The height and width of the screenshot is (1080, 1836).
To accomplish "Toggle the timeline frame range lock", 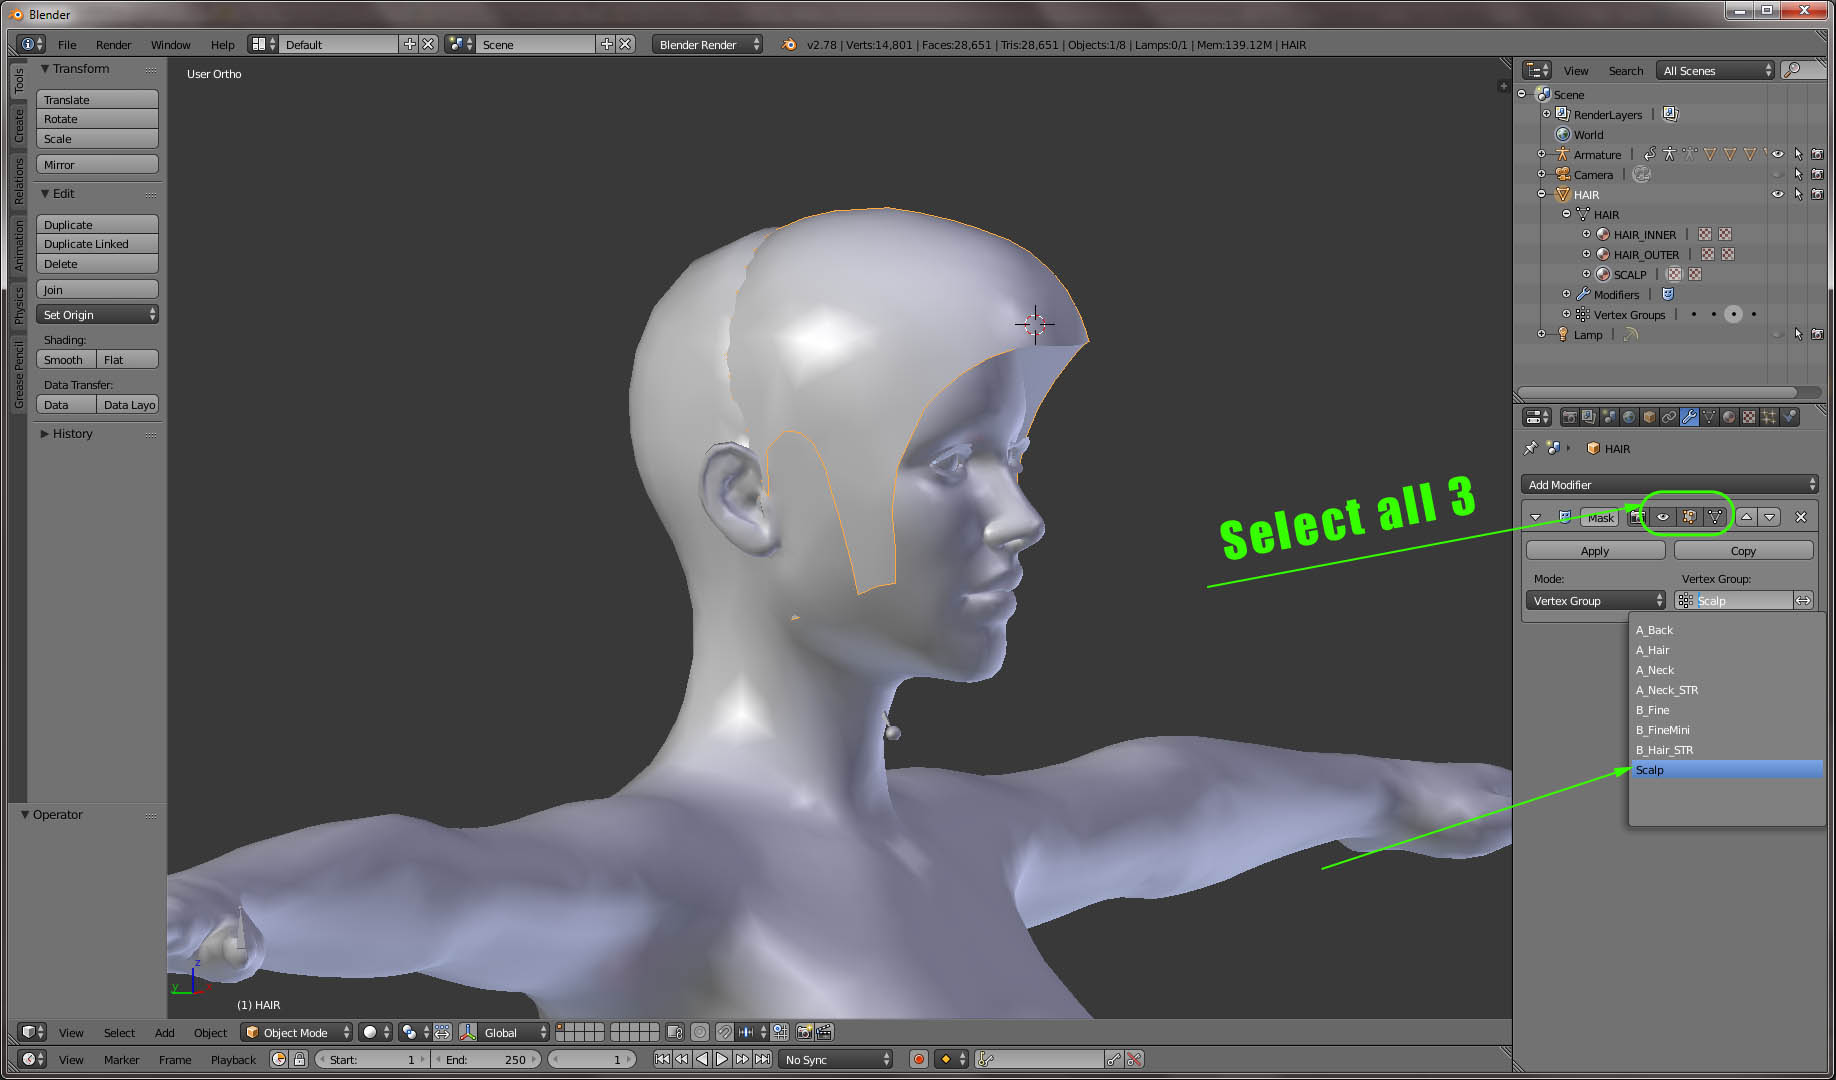I will click(299, 1059).
